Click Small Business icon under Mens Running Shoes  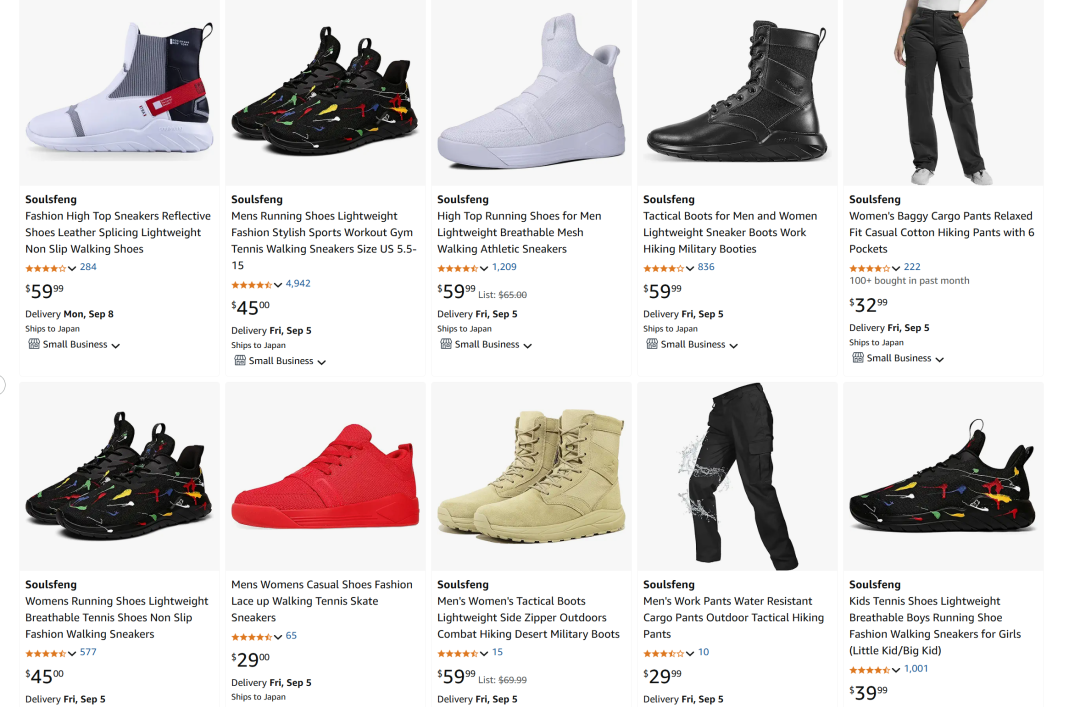[240, 361]
